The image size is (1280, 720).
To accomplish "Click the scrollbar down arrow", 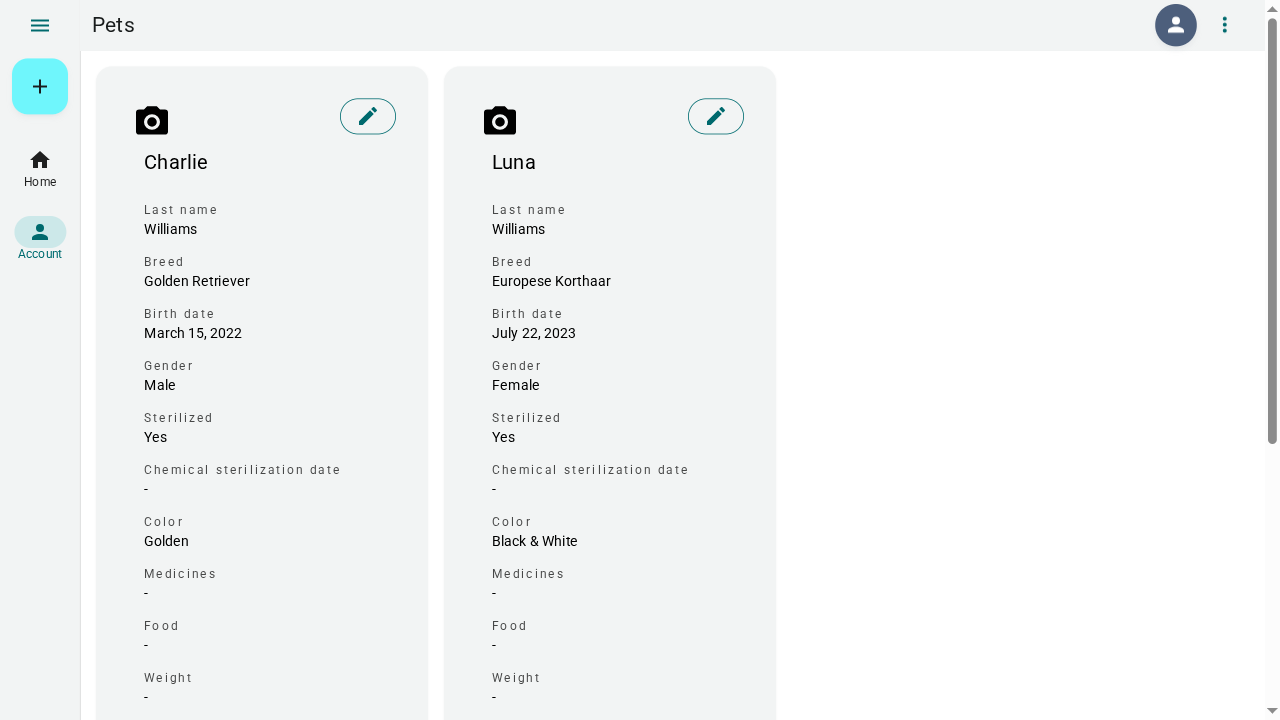I will coord(1273,712).
